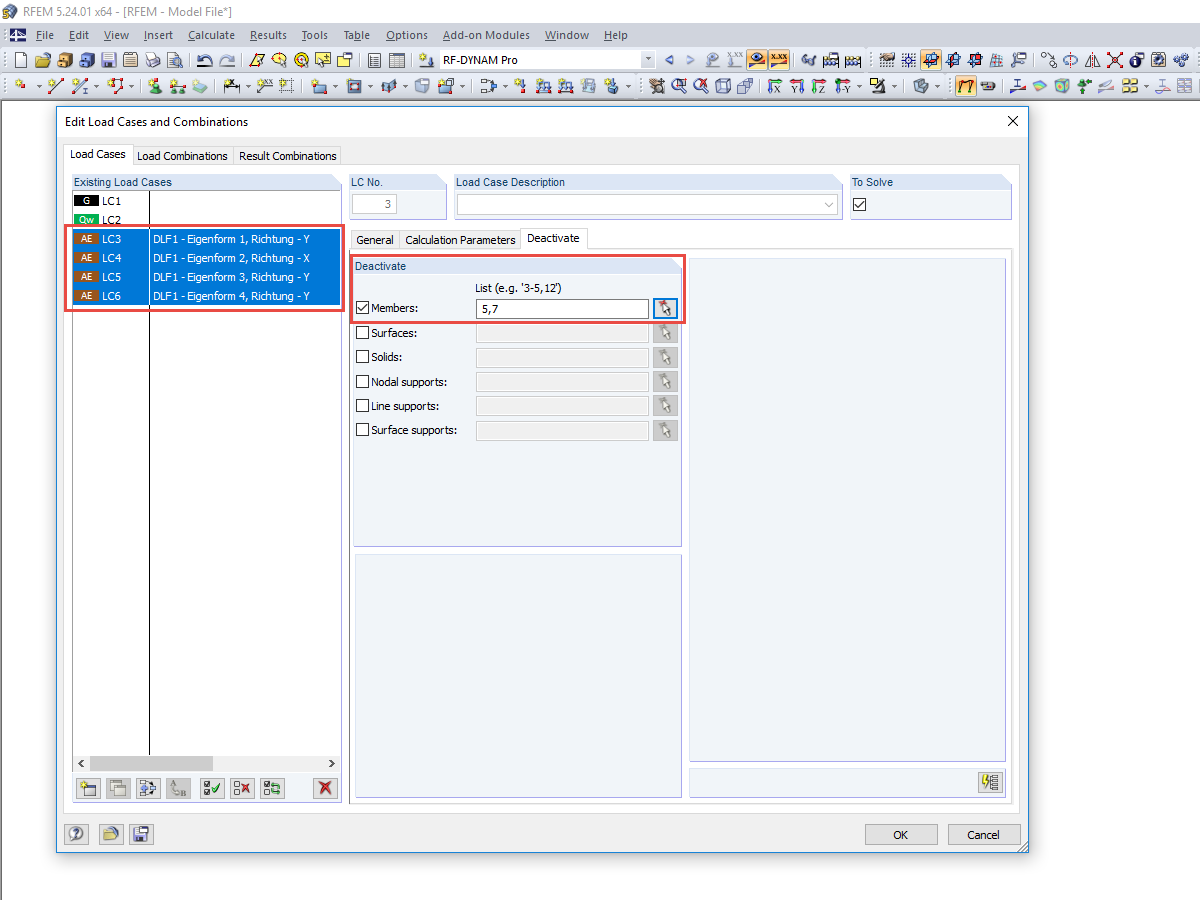Image resolution: width=1200 pixels, height=900 pixels.
Task: Open the Load Case Description dropdown
Action: click(x=828, y=203)
